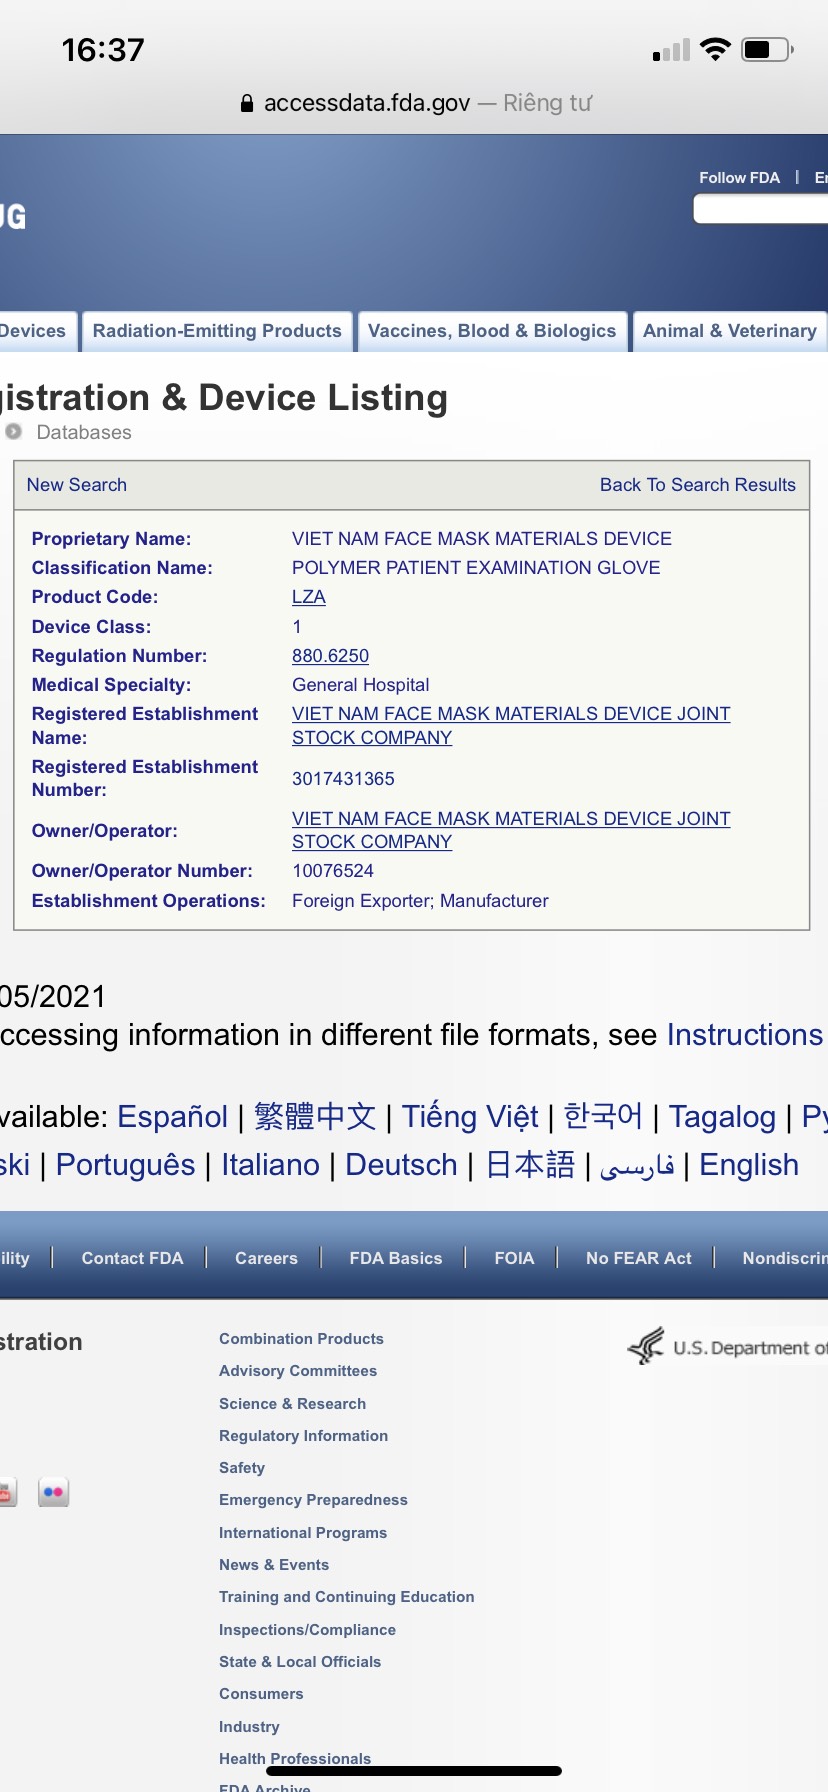Viewport: 828px width, 1792px height.
Task: Click Owner/Operator Number 10076524
Action: click(x=333, y=871)
